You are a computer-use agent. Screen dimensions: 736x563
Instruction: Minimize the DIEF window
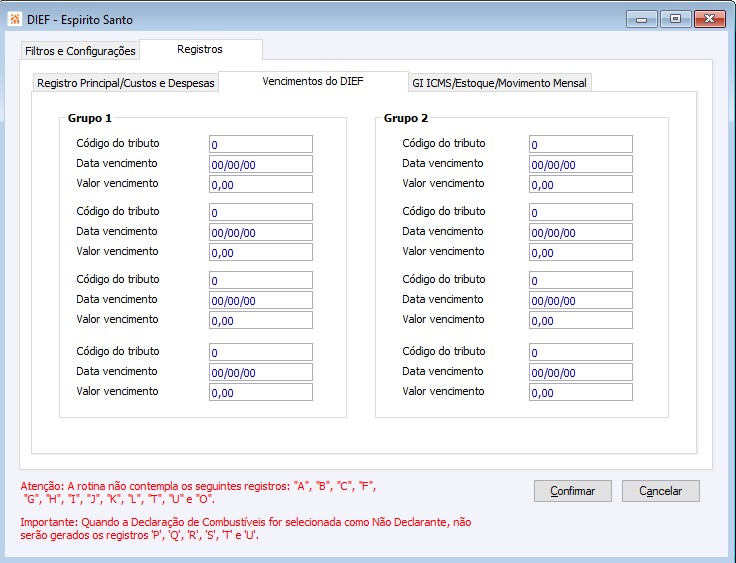642,19
